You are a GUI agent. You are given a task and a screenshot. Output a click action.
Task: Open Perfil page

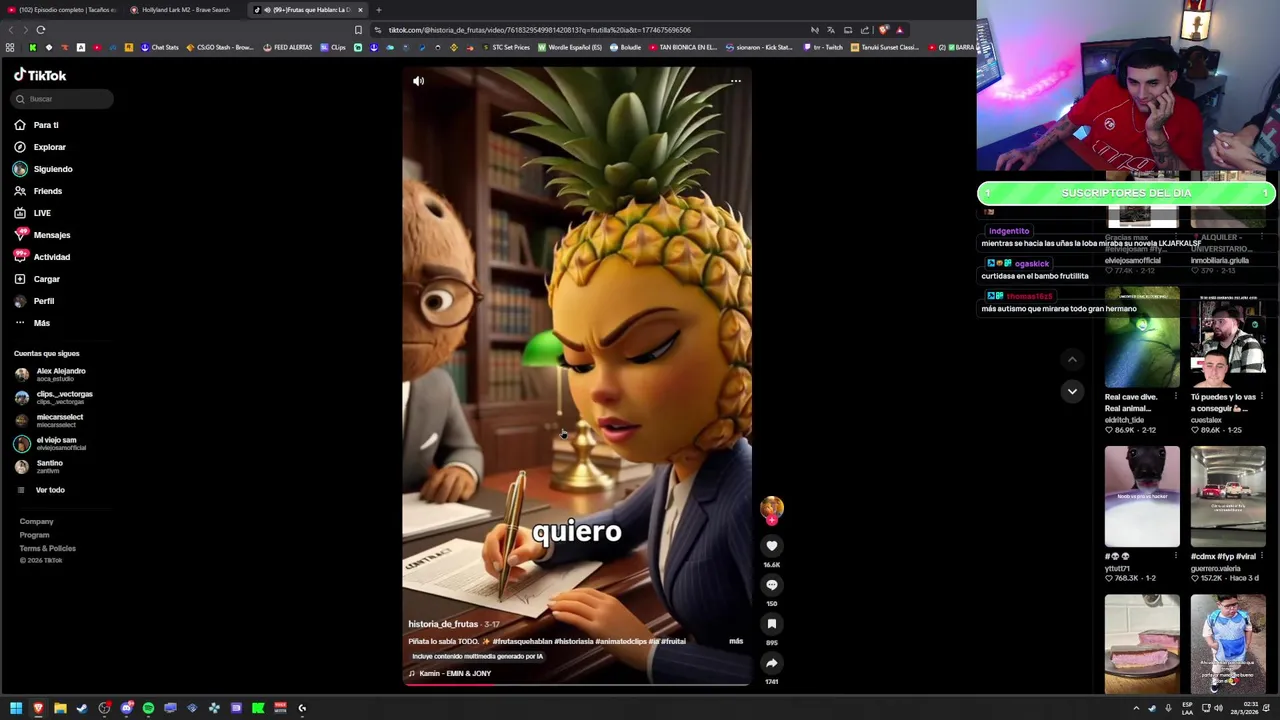tap(44, 301)
